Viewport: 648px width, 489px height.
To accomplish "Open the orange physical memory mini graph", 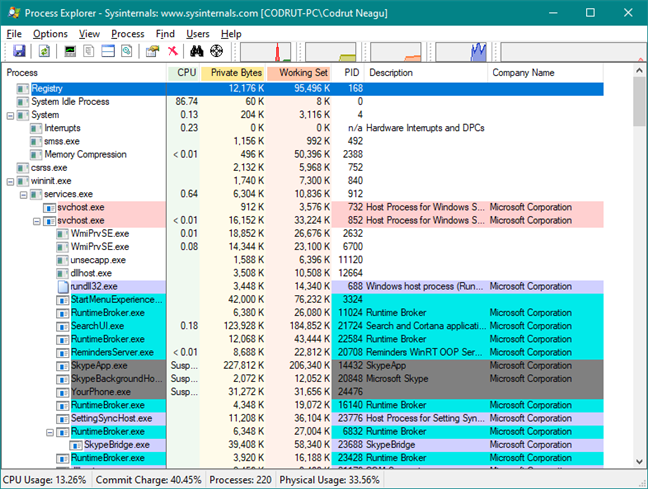I will [x=395, y=52].
